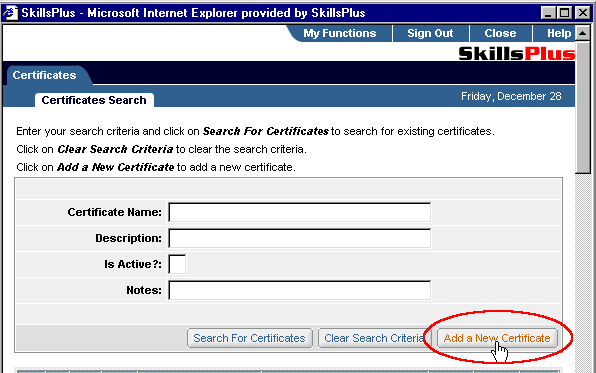Click the scrollbar up arrow
The image size is (596, 373).
582,33
